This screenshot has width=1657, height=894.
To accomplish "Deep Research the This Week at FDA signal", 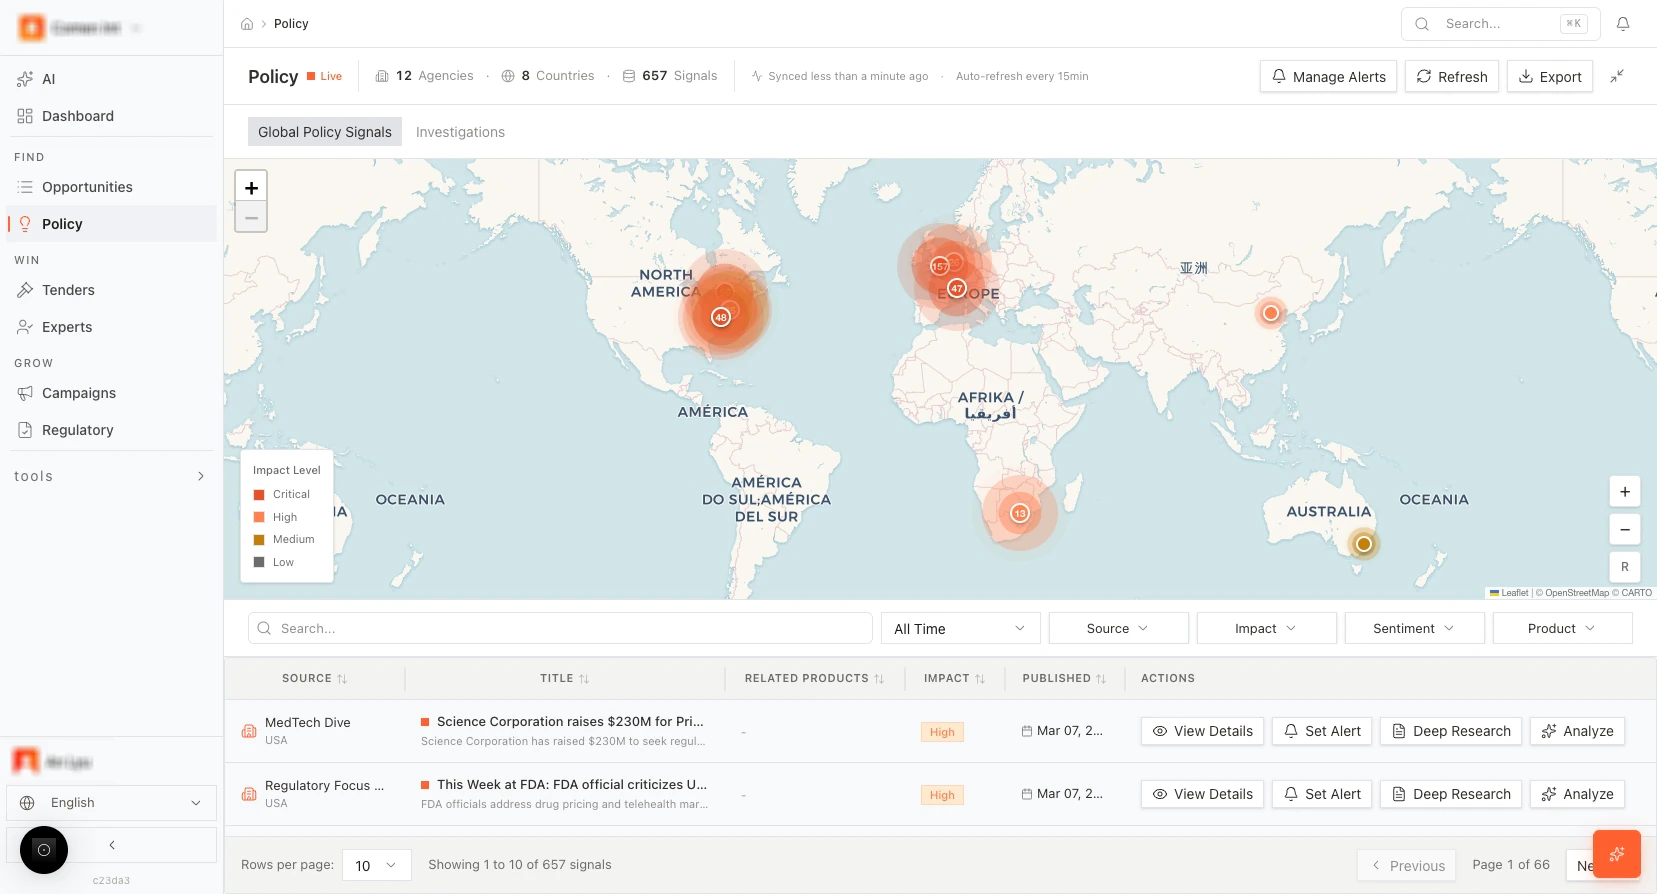I will point(1451,794).
